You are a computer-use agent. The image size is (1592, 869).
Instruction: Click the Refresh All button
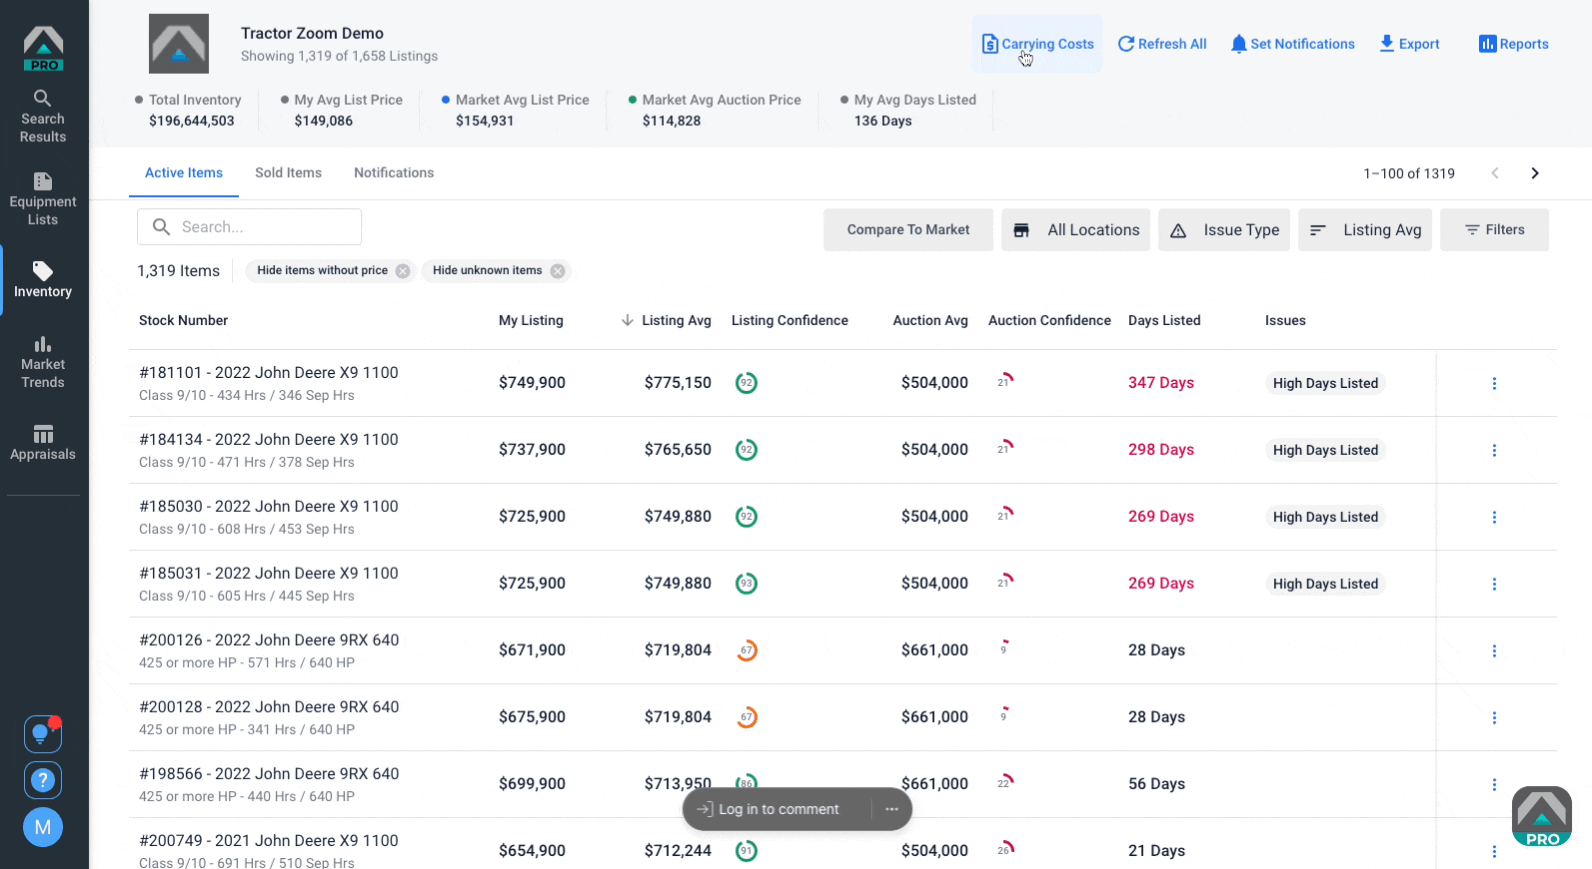pos(1162,44)
